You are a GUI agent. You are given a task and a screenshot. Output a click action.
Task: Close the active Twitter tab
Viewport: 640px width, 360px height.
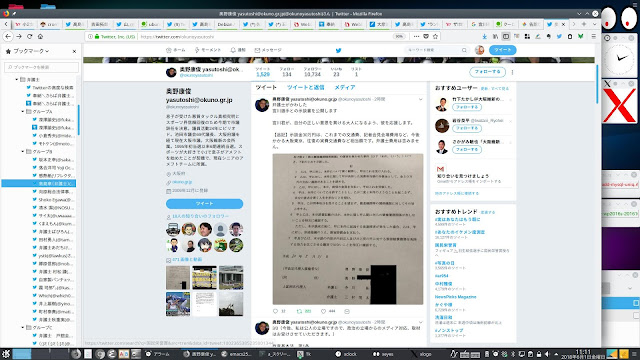click(x=564, y=24)
